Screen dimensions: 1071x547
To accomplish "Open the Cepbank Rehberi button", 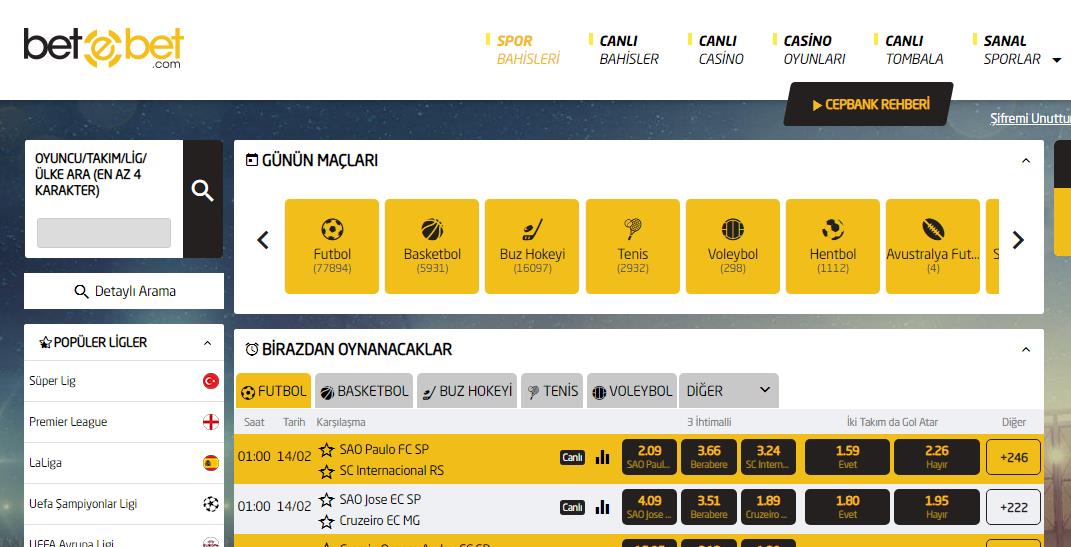I will coord(868,104).
